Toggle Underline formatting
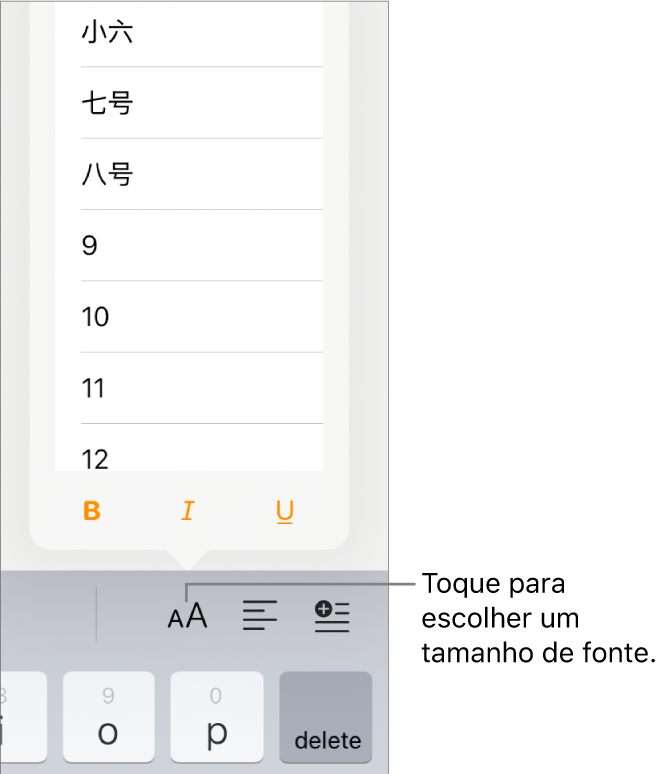 [285, 511]
